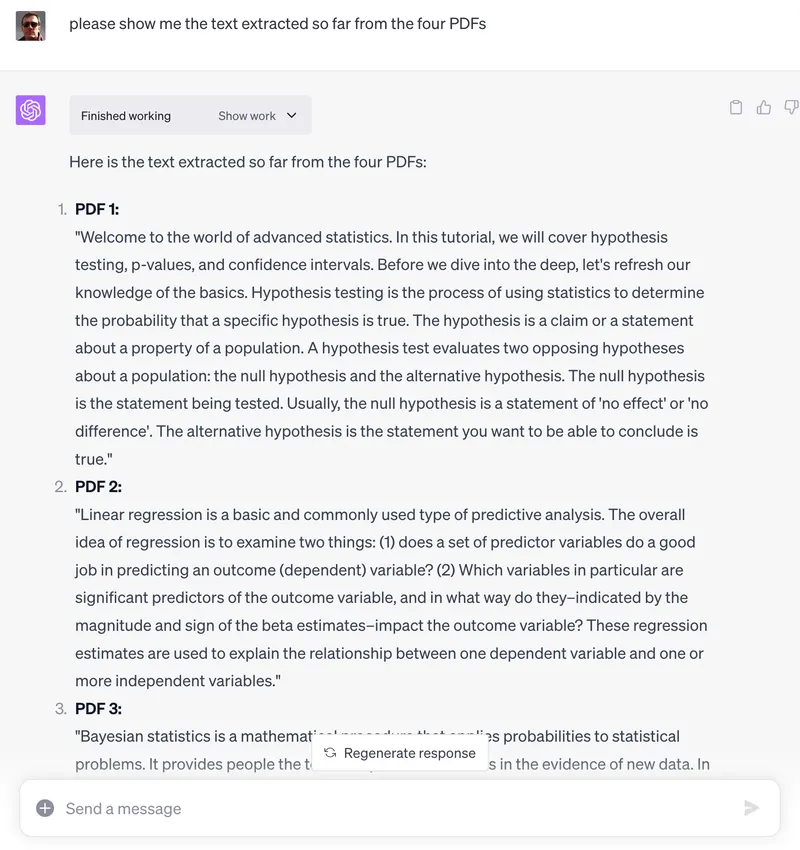This screenshot has width=800, height=850.
Task: Click the thumbs down icon
Action: 791,108
